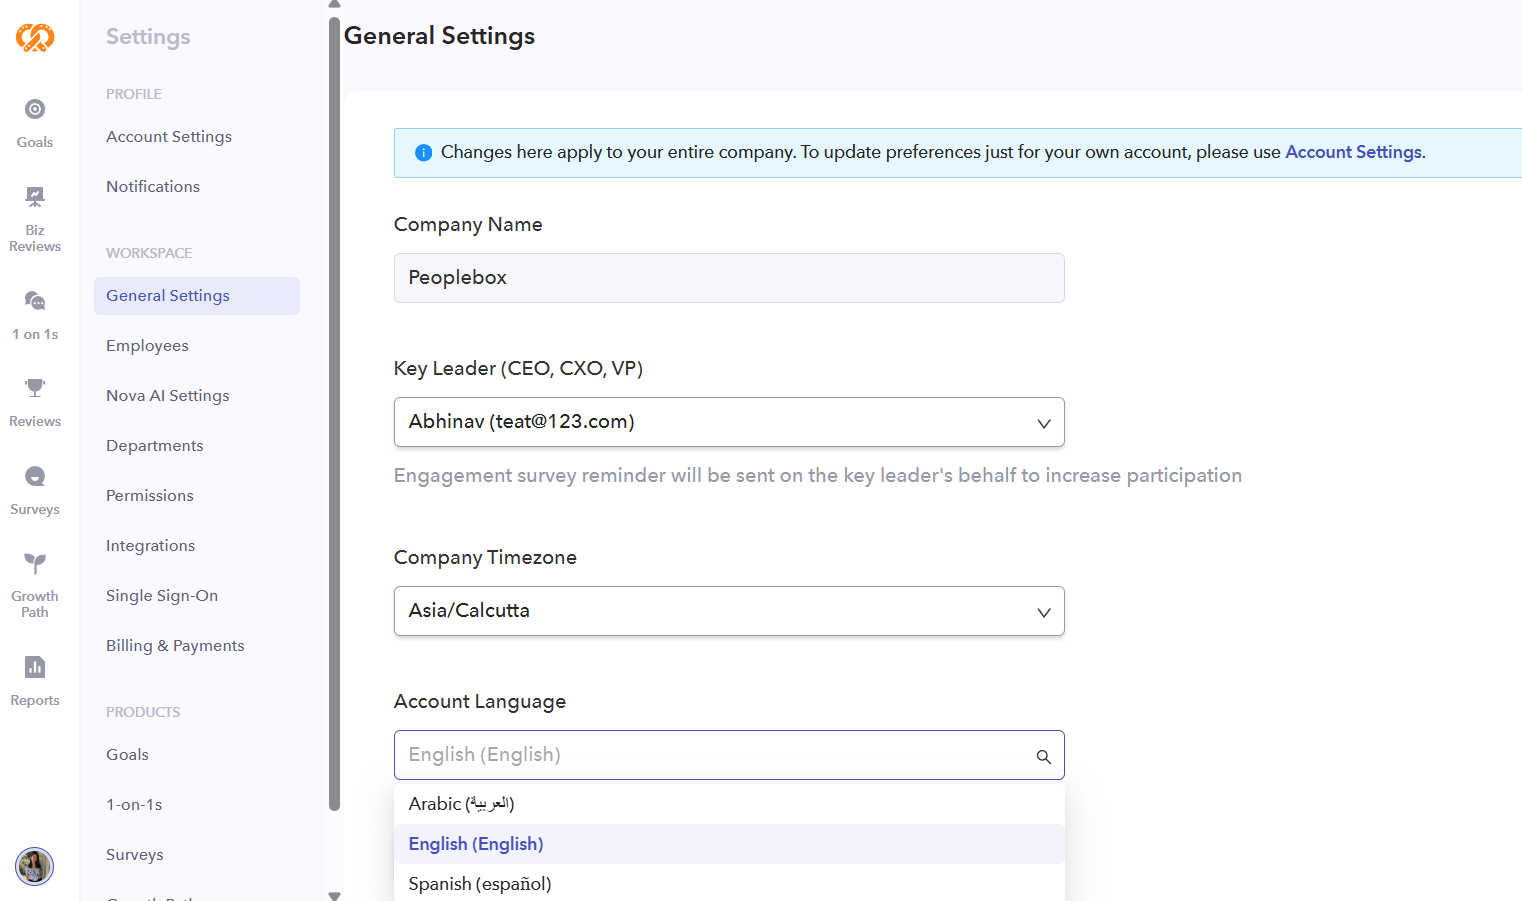The width and height of the screenshot is (1522, 901).
Task: Click the Company Name text field
Action: pos(728,278)
